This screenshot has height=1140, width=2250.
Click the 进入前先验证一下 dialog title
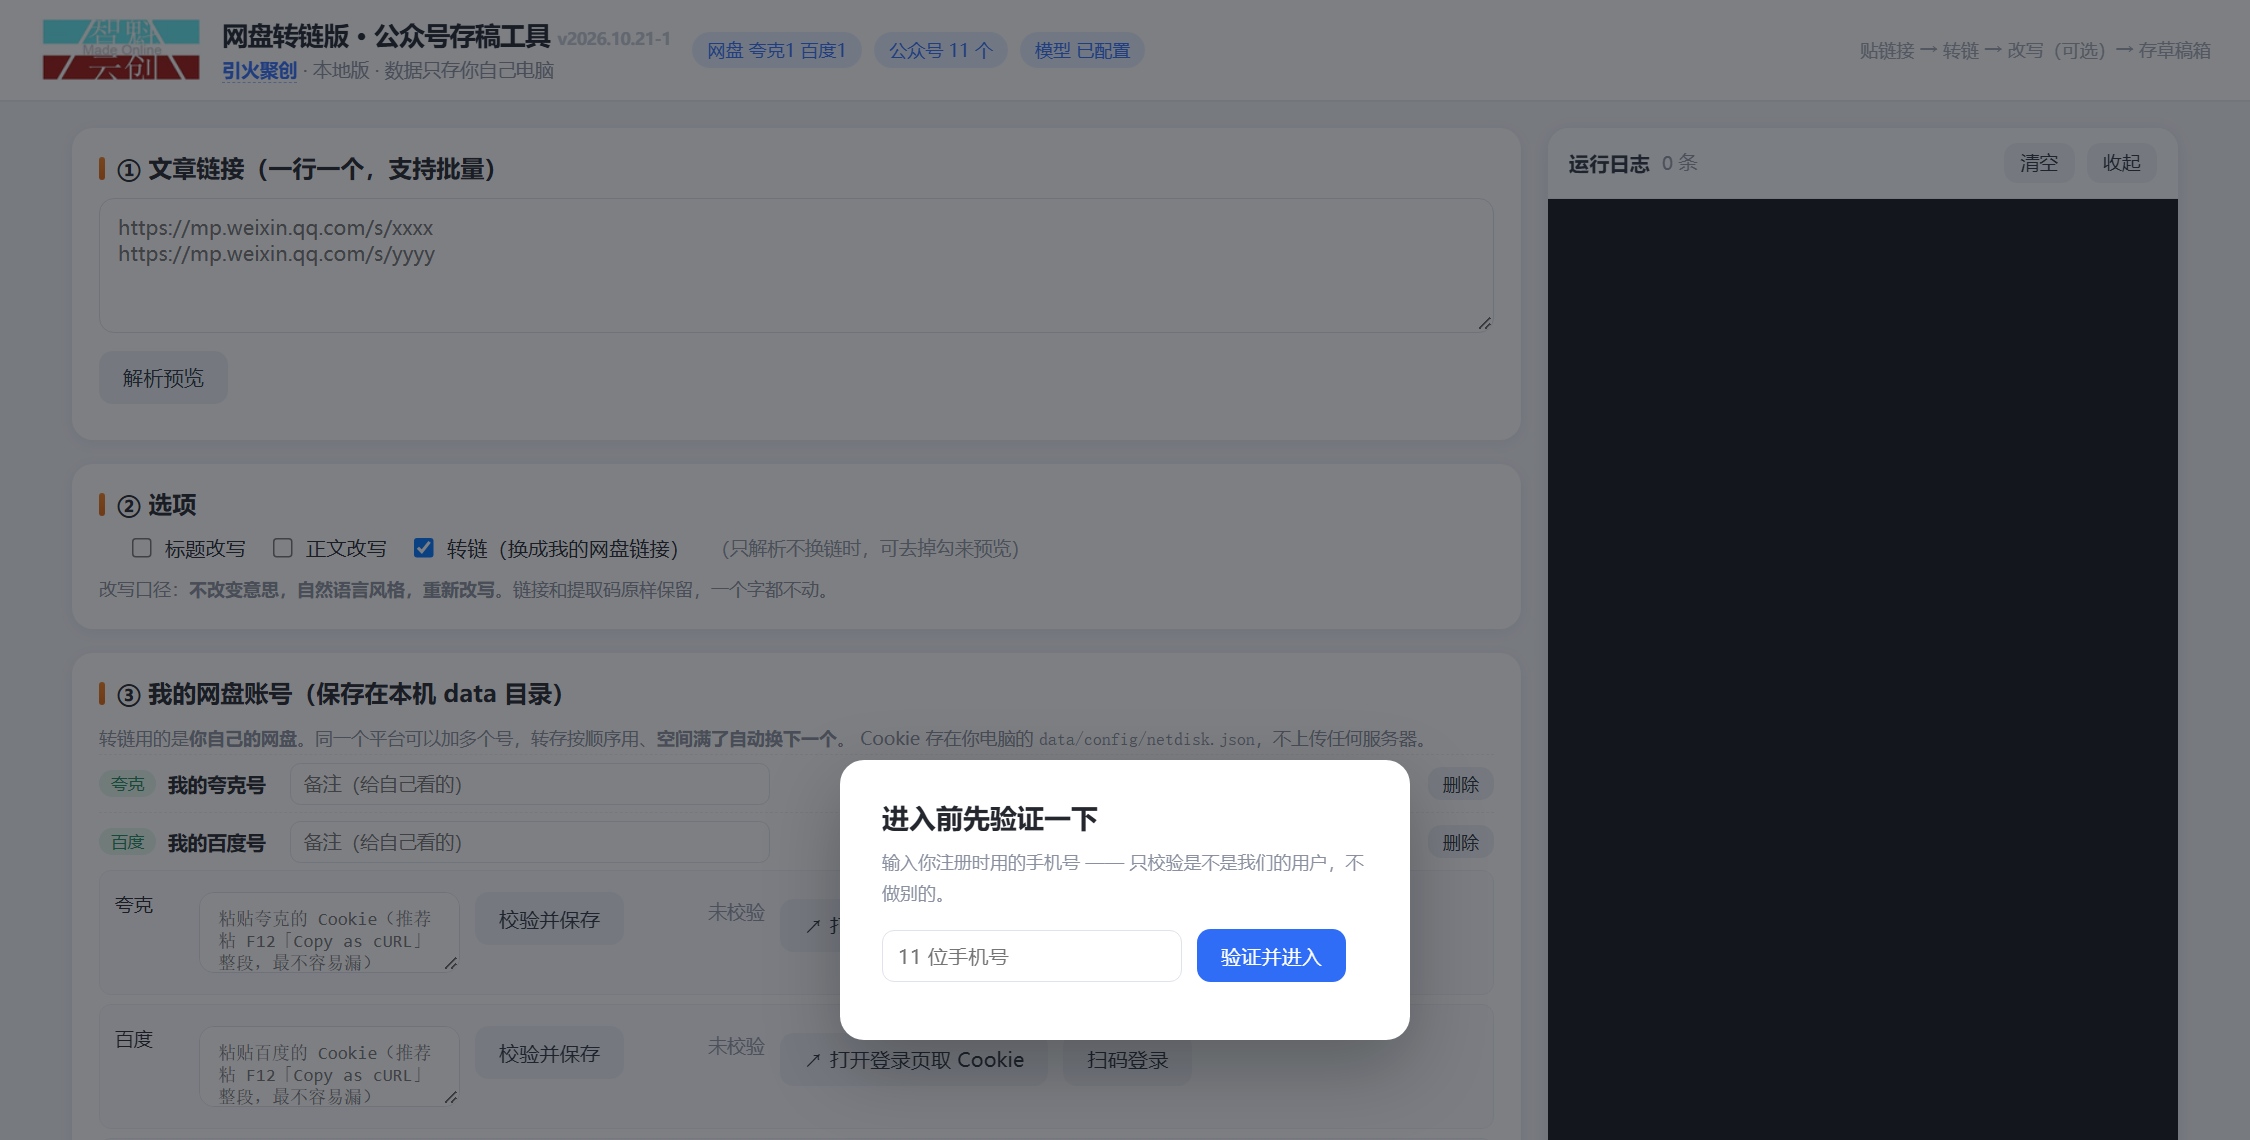point(989,819)
